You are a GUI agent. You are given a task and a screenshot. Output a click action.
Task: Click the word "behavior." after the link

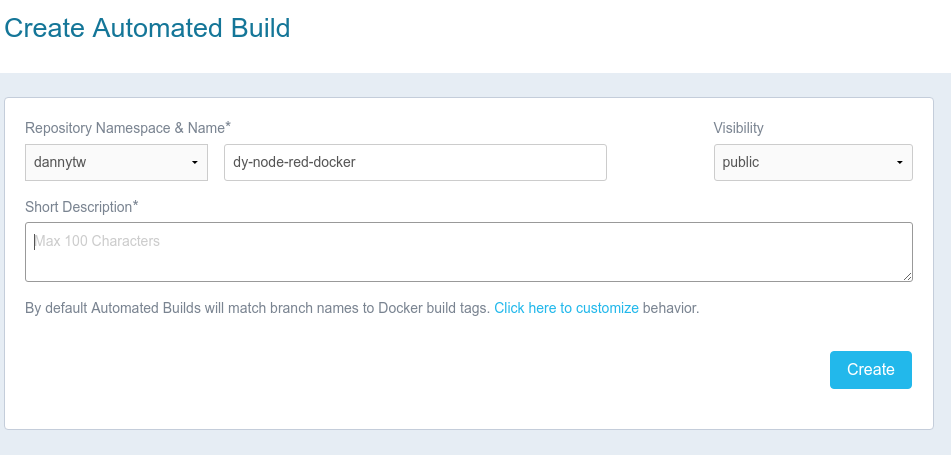(x=671, y=308)
